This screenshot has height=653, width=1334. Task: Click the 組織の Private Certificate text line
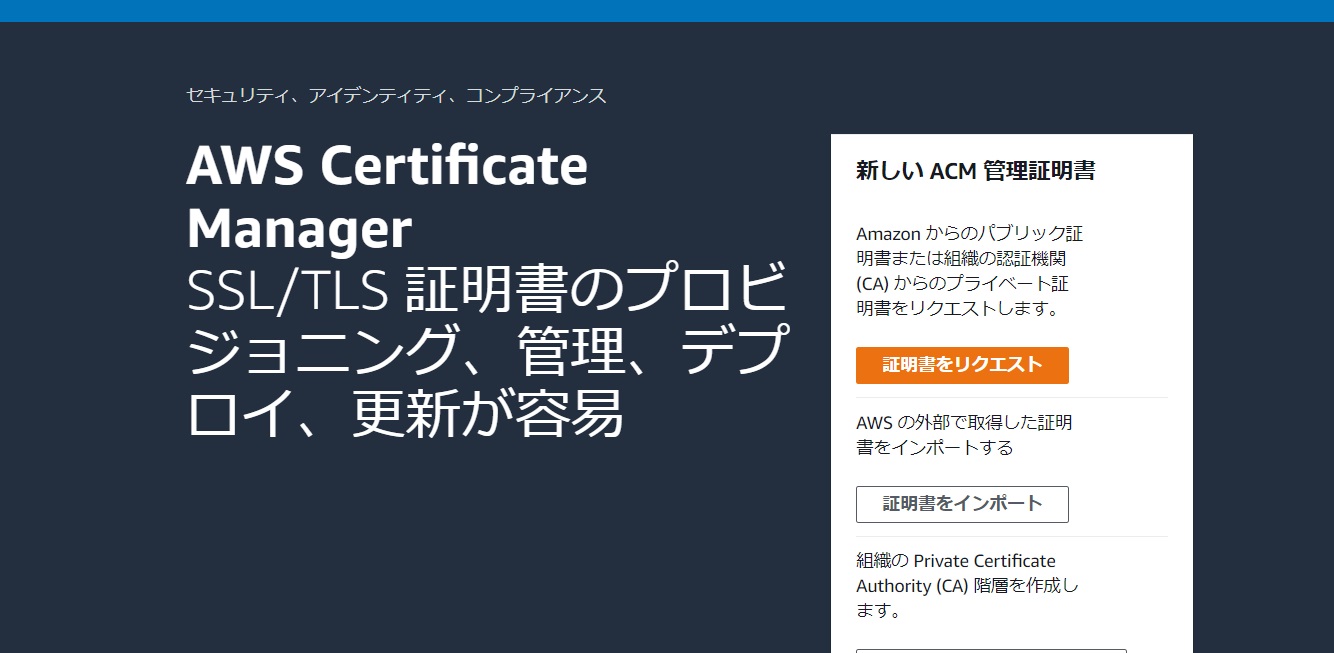[956, 561]
